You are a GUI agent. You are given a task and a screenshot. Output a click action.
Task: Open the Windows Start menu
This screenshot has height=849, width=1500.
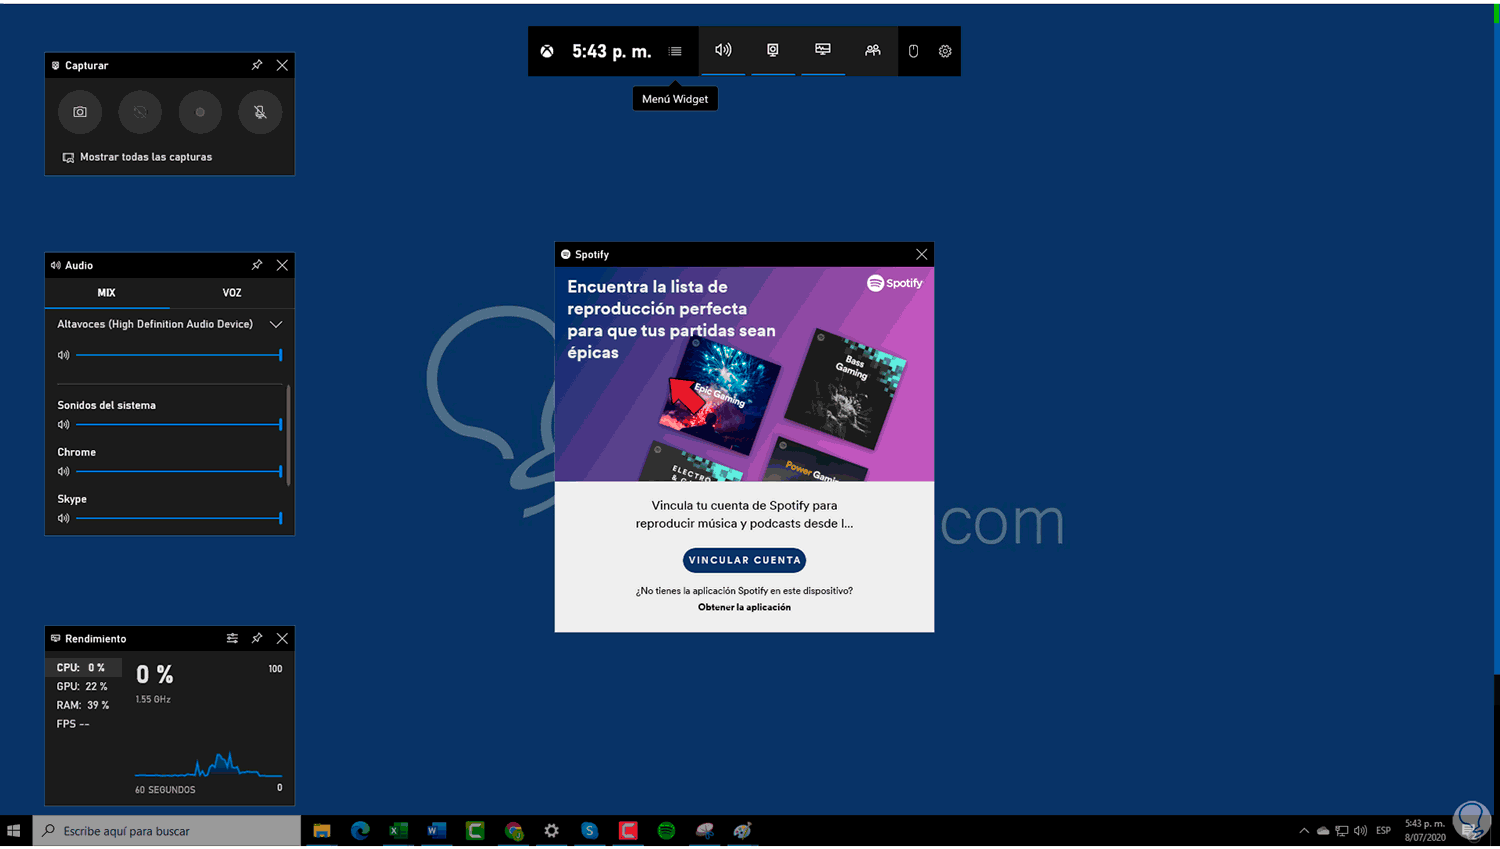14,831
